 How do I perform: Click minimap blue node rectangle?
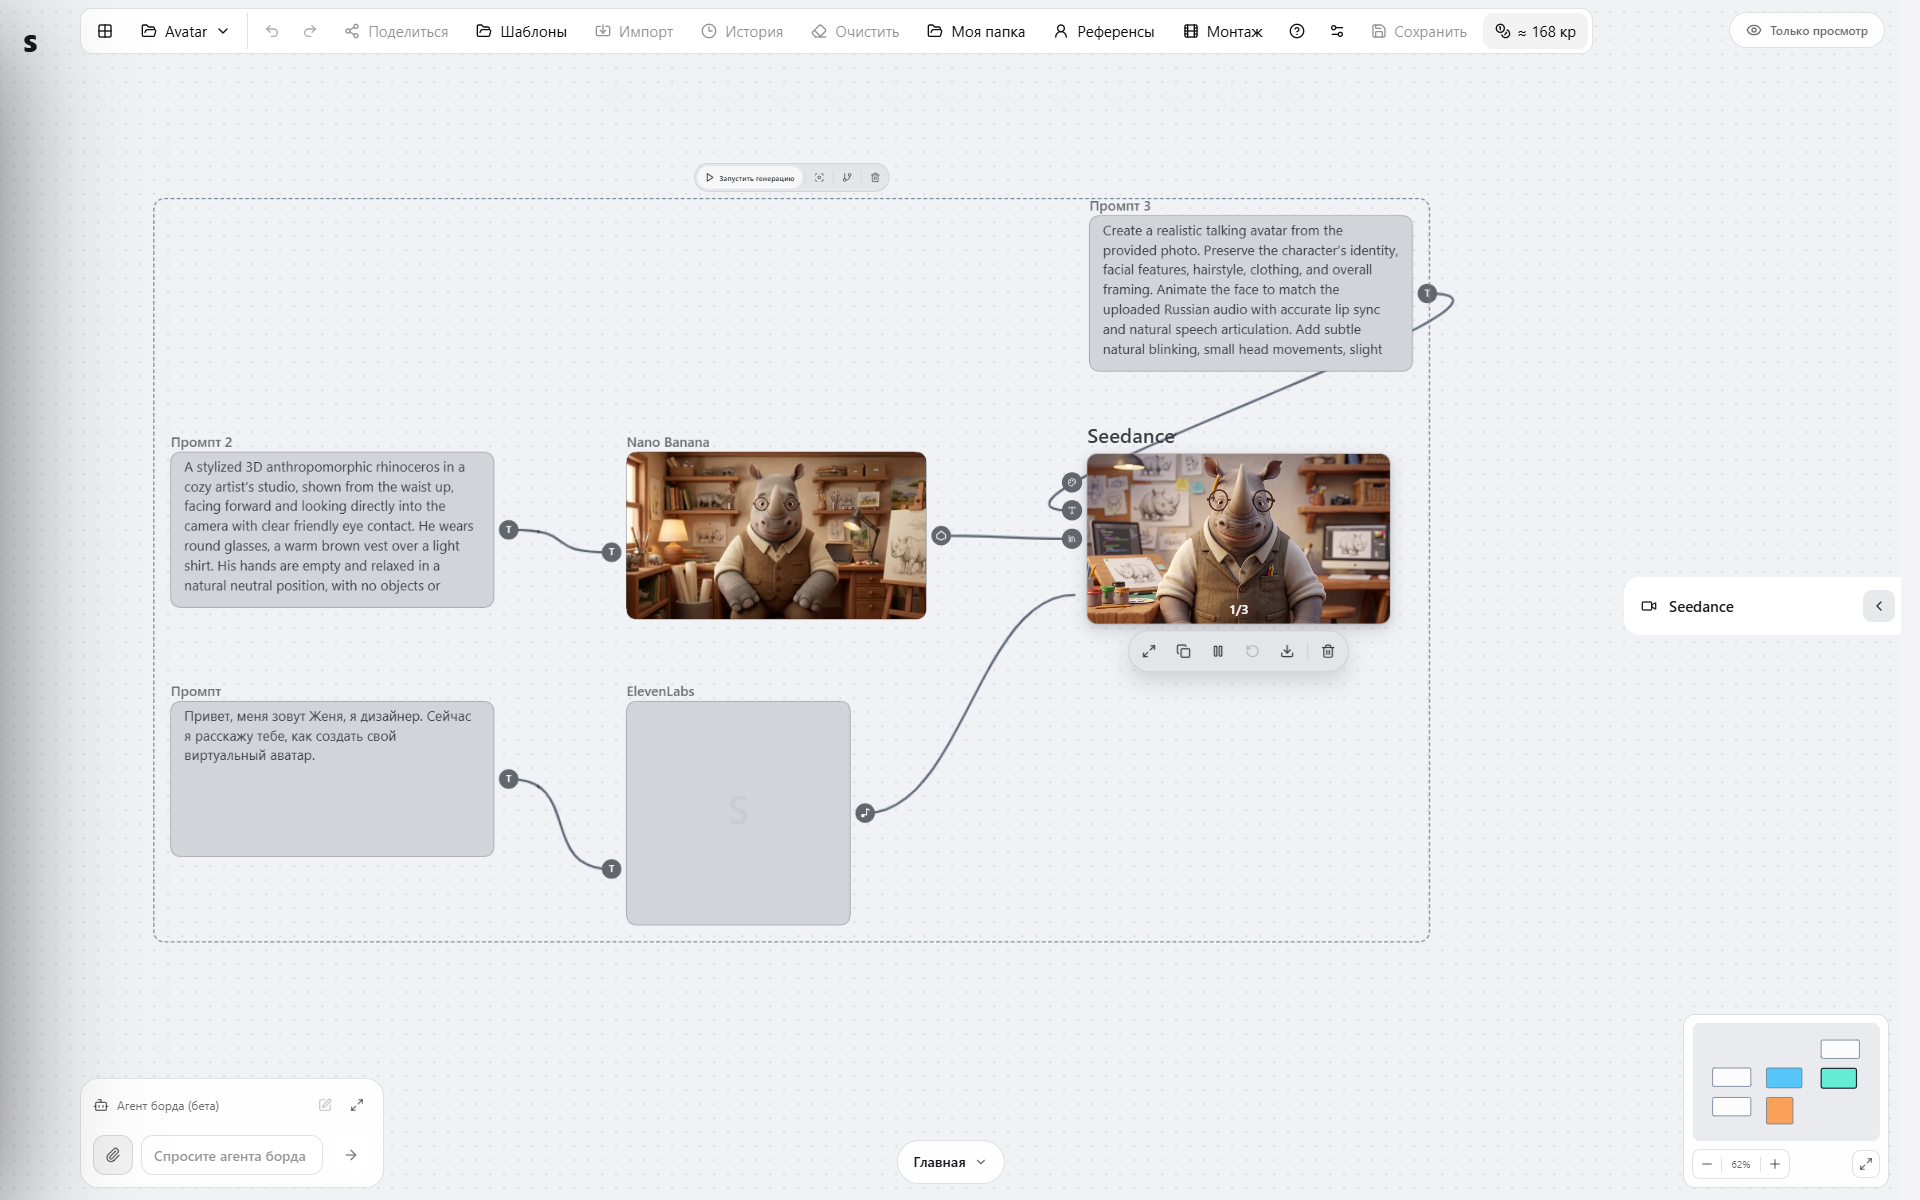pos(1784,1078)
